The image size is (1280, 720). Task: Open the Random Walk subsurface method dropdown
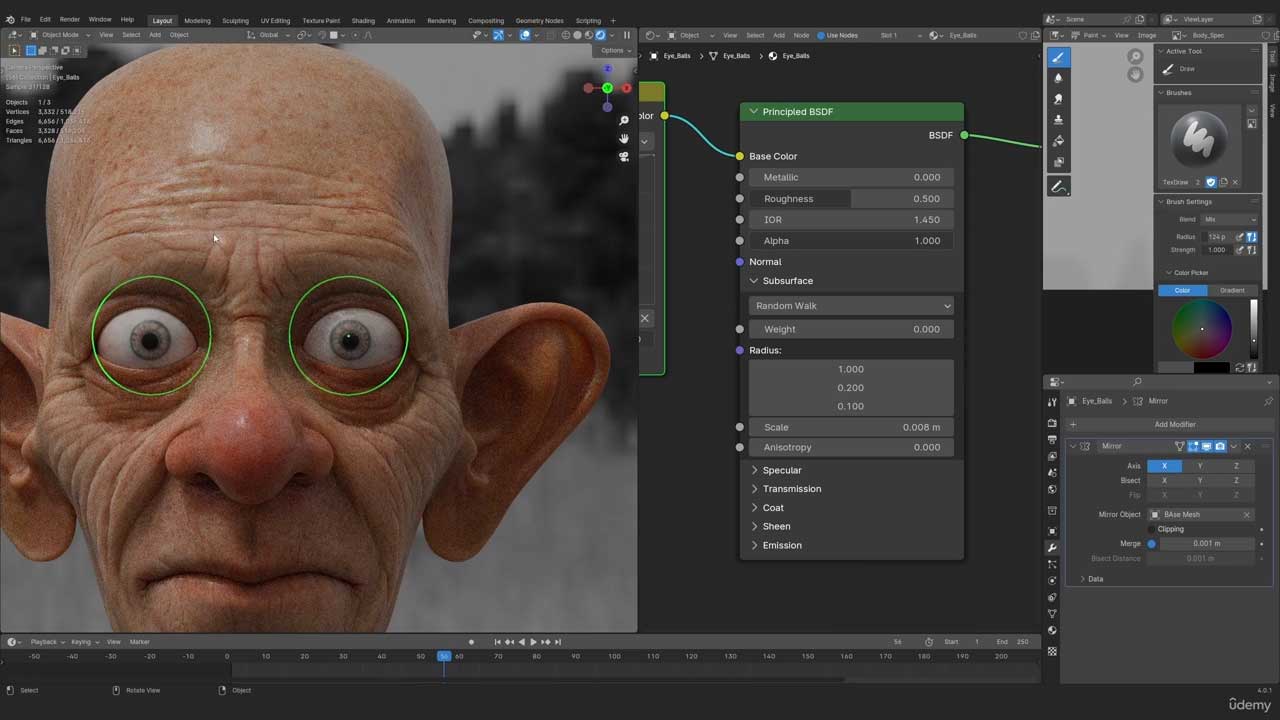(x=851, y=306)
